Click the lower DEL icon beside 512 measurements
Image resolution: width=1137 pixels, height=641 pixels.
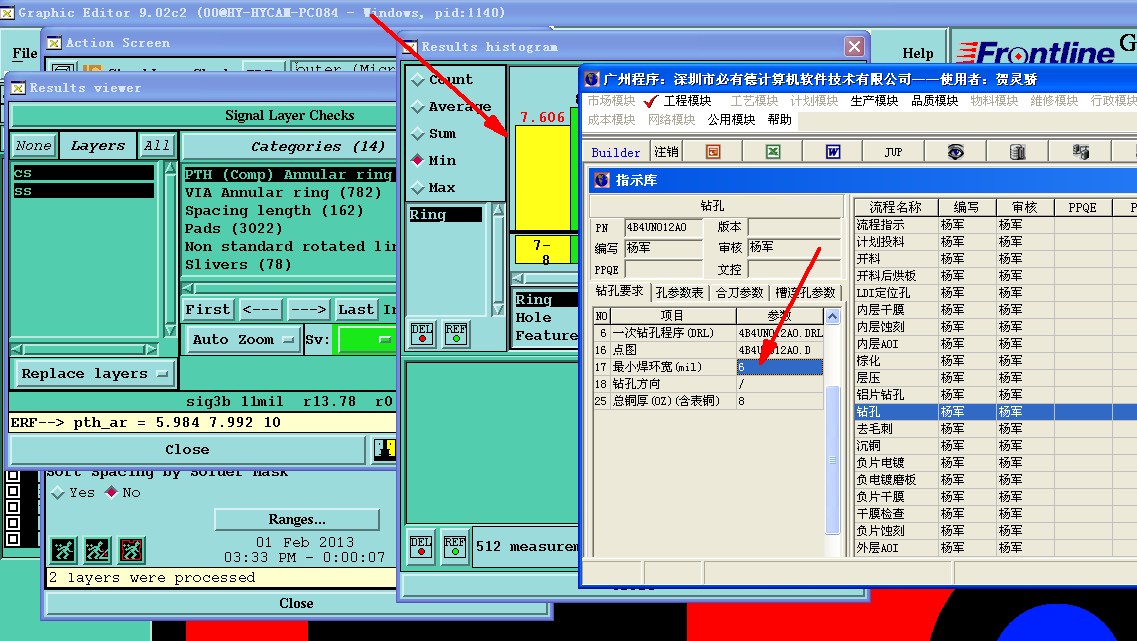coord(421,547)
